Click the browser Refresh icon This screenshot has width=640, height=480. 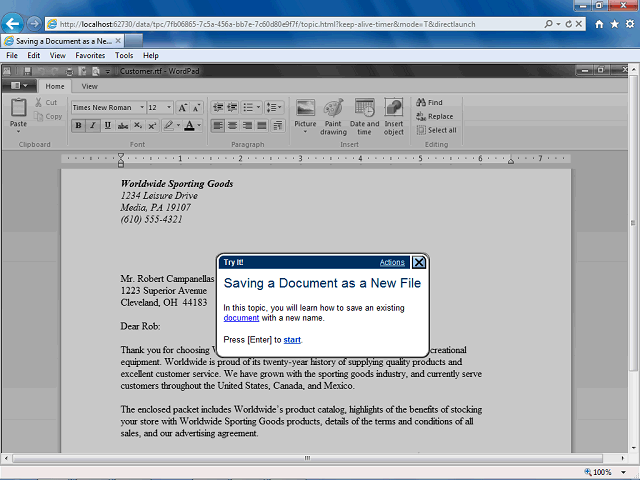coord(569,24)
